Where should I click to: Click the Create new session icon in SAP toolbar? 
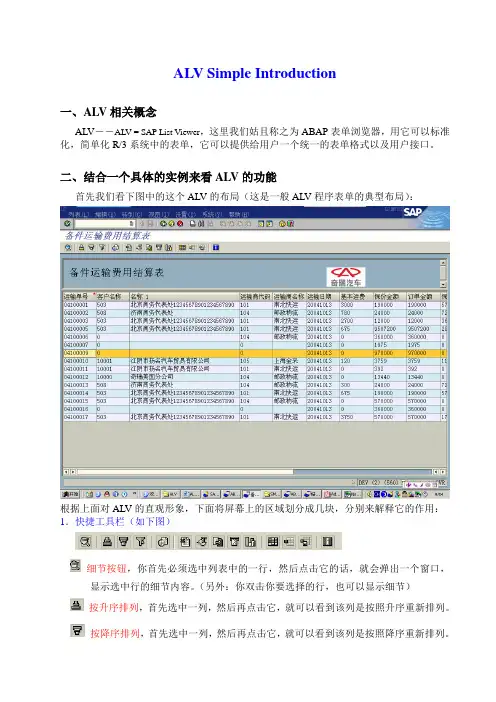[261, 223]
